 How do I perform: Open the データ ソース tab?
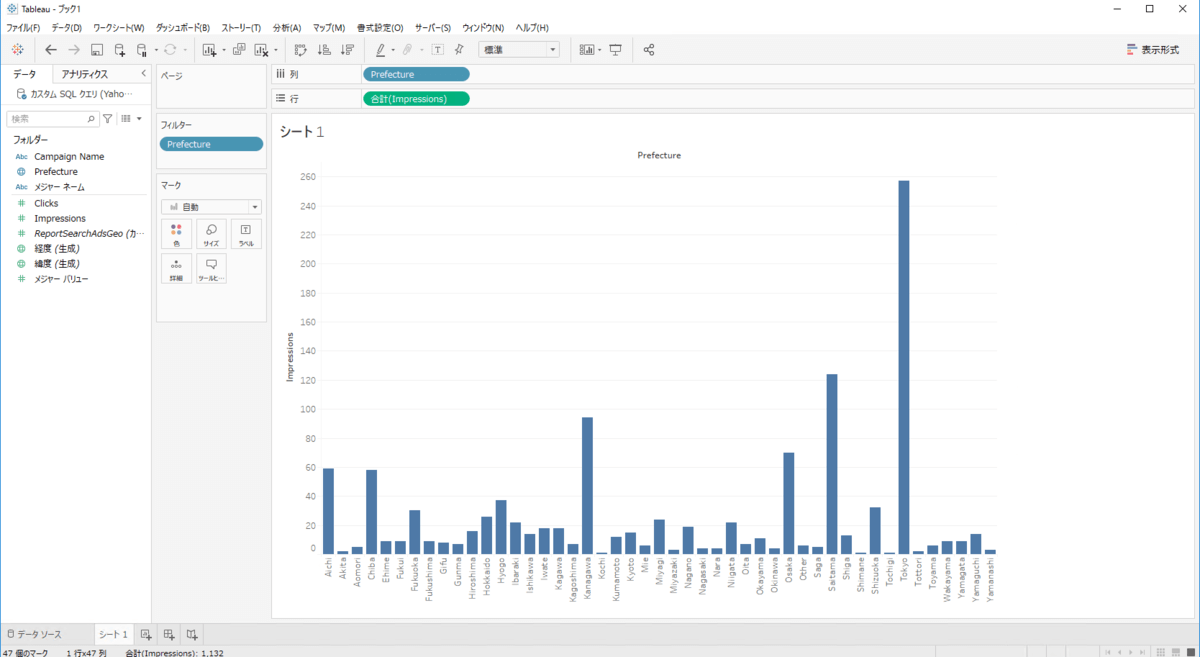[35, 634]
